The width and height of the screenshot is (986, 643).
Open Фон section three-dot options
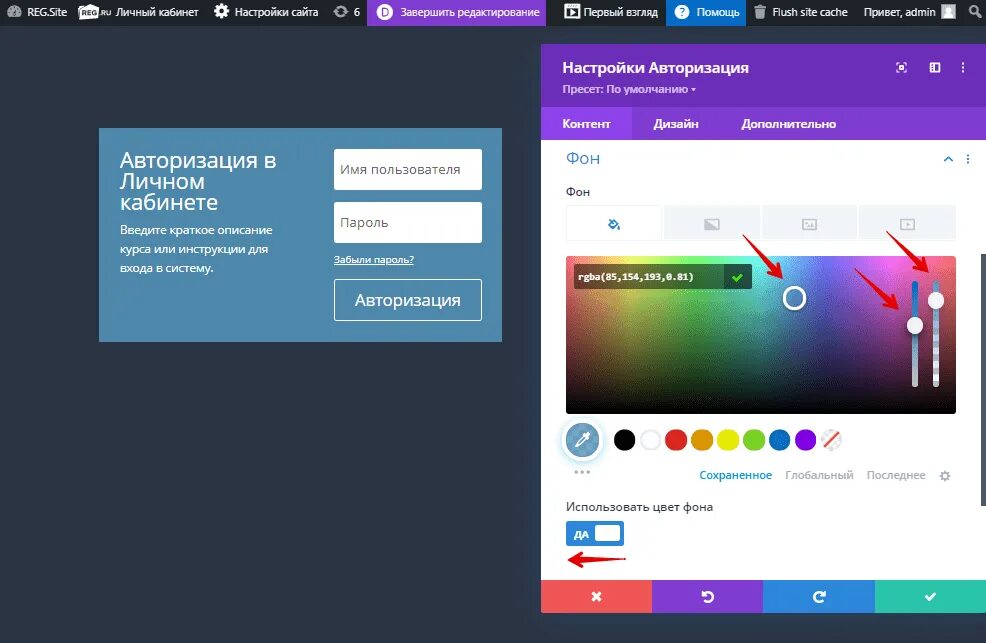tap(968, 159)
